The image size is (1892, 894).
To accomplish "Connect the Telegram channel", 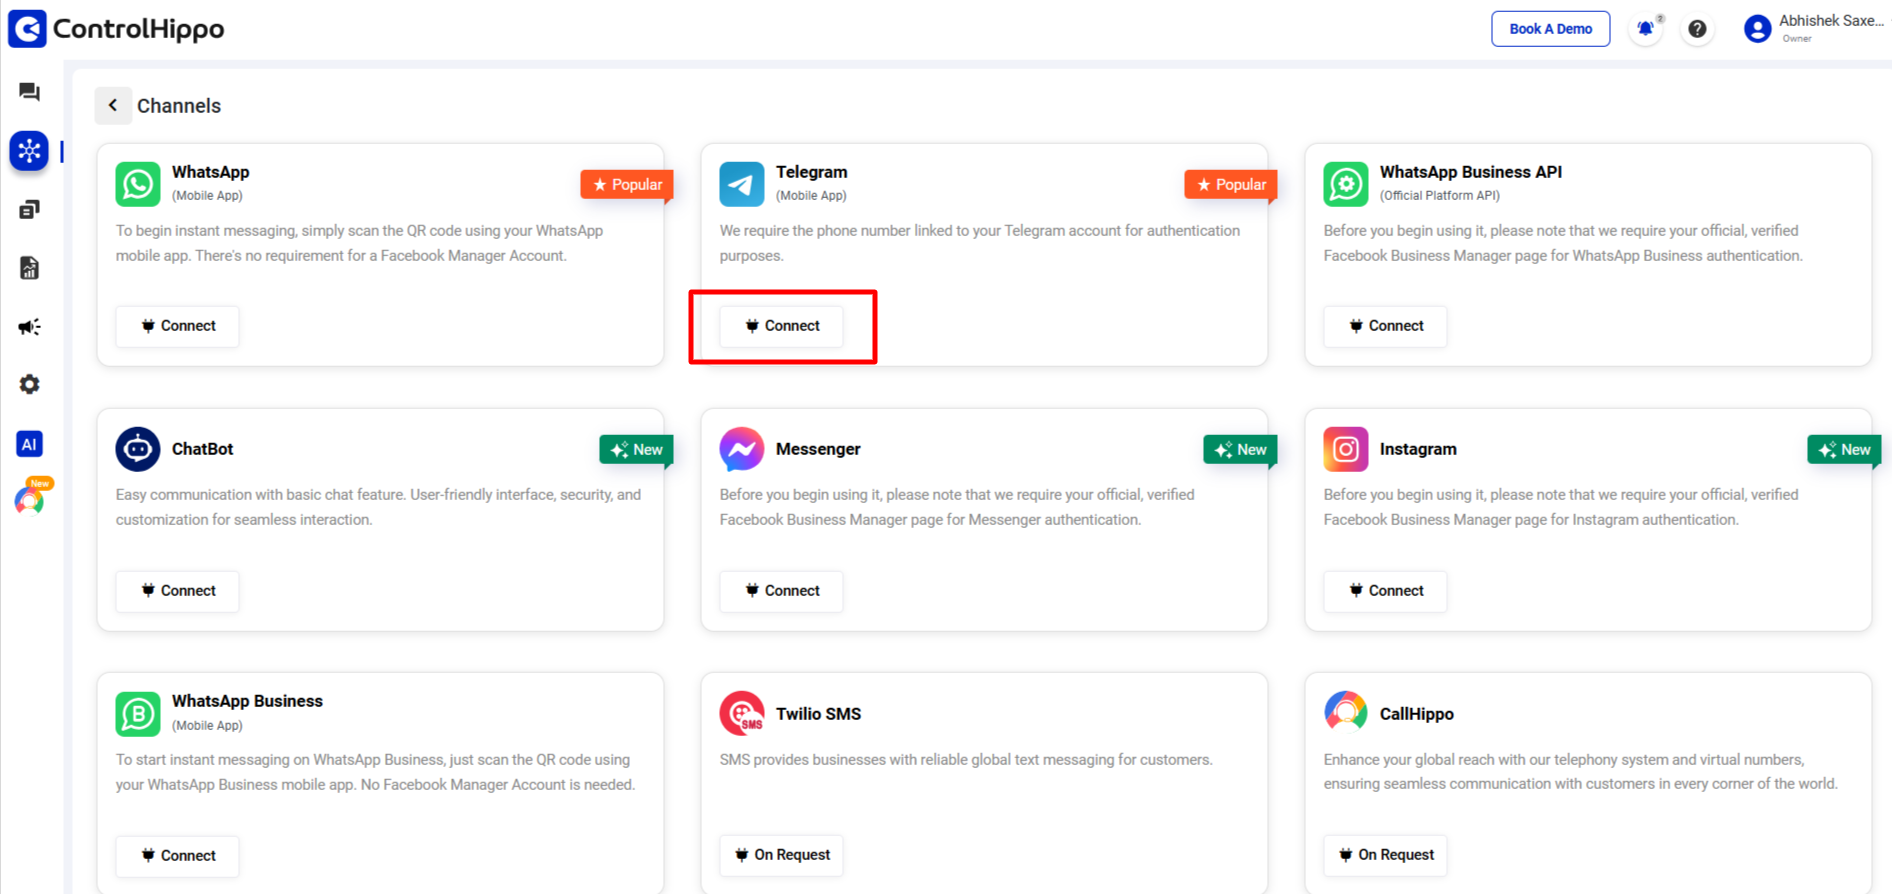I will (x=782, y=326).
